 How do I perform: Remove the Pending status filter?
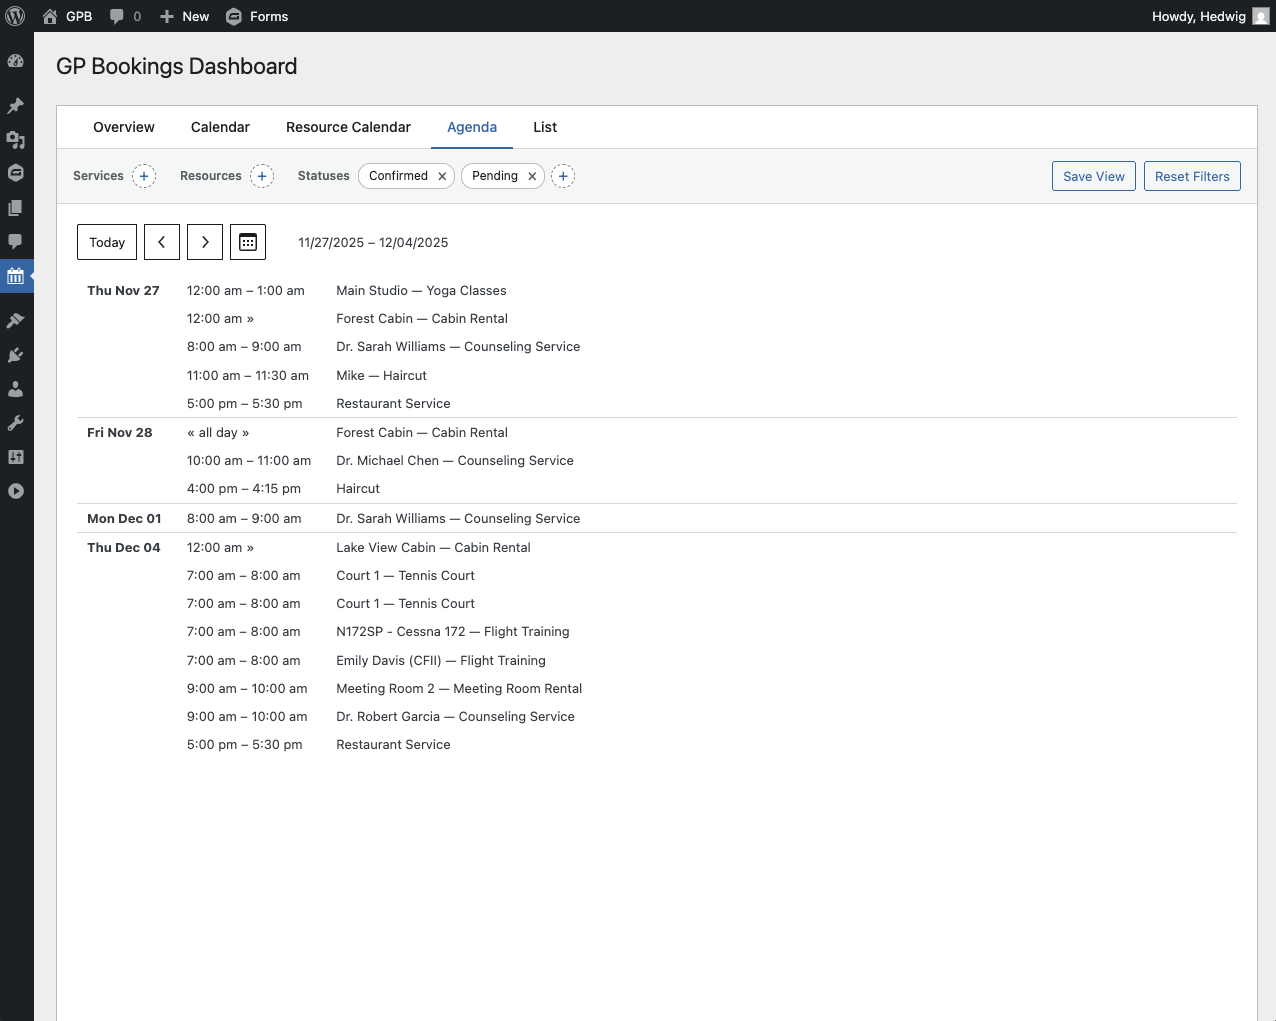pos(532,176)
